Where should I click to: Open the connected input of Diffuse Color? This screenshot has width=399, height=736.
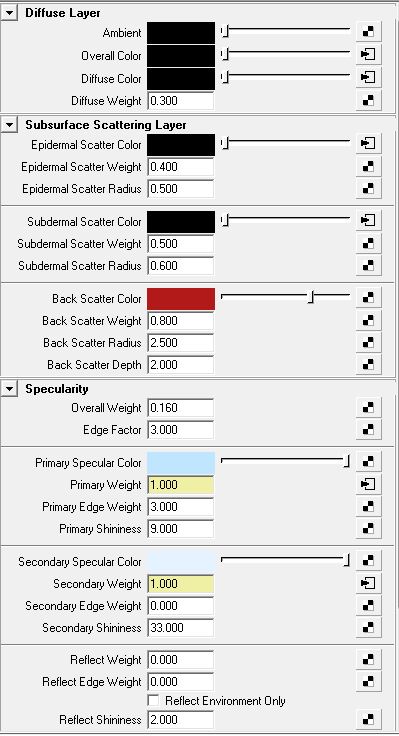(368, 77)
